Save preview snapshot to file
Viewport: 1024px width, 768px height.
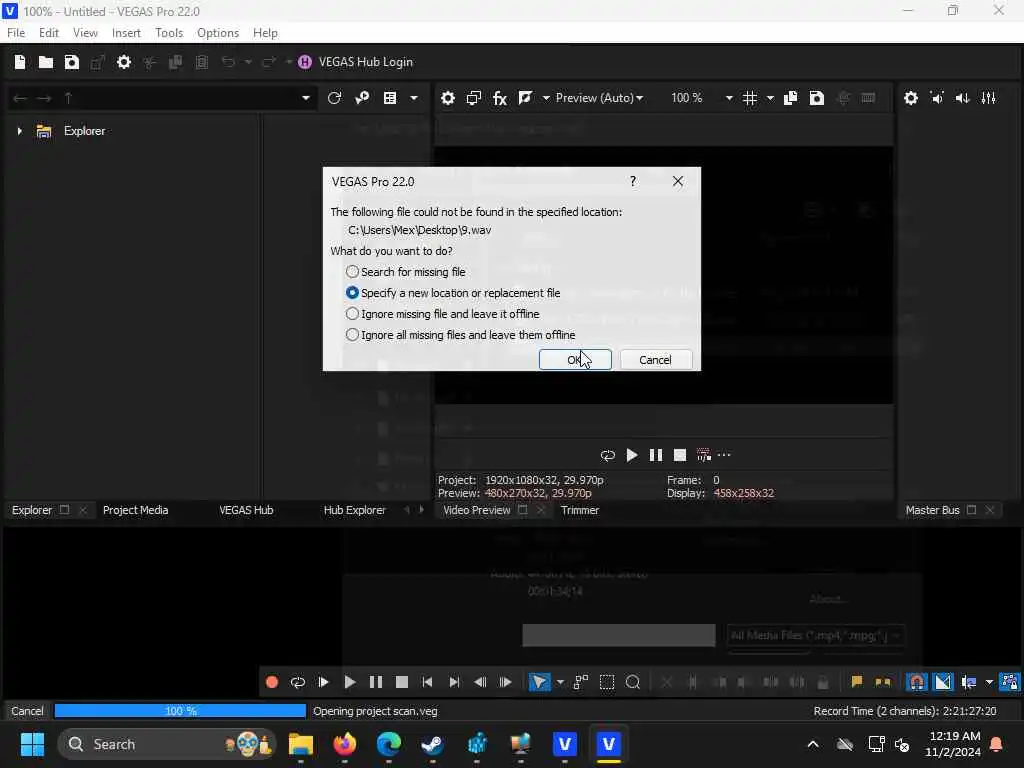(816, 98)
